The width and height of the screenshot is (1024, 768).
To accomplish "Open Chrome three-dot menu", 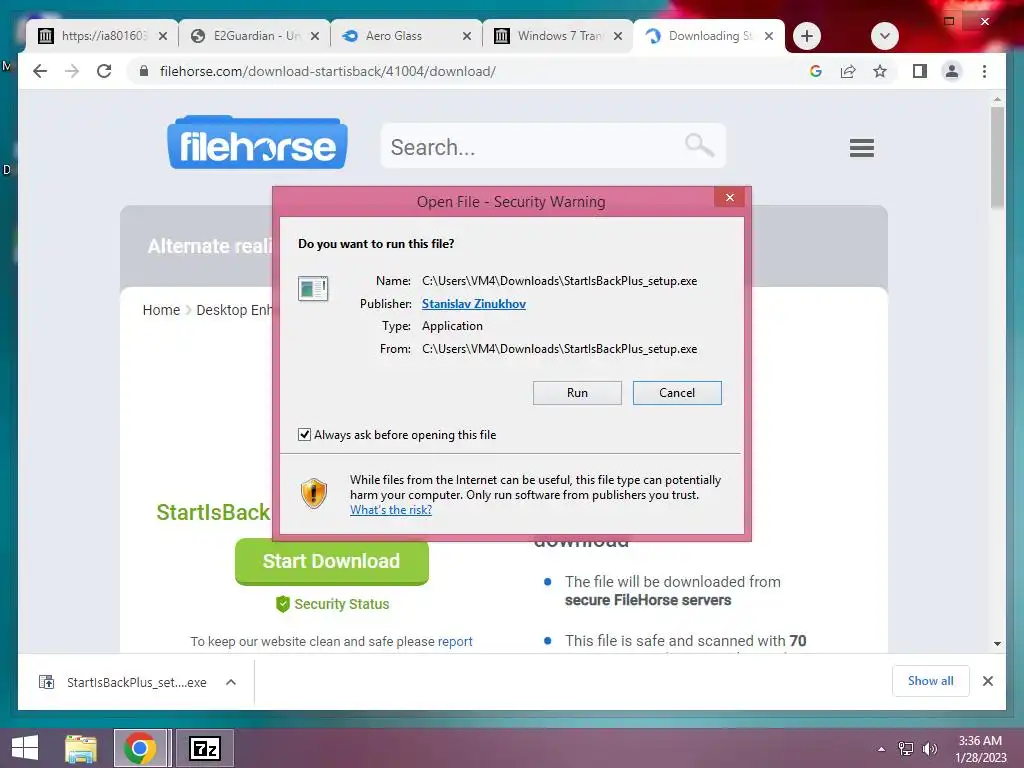I will tap(984, 71).
